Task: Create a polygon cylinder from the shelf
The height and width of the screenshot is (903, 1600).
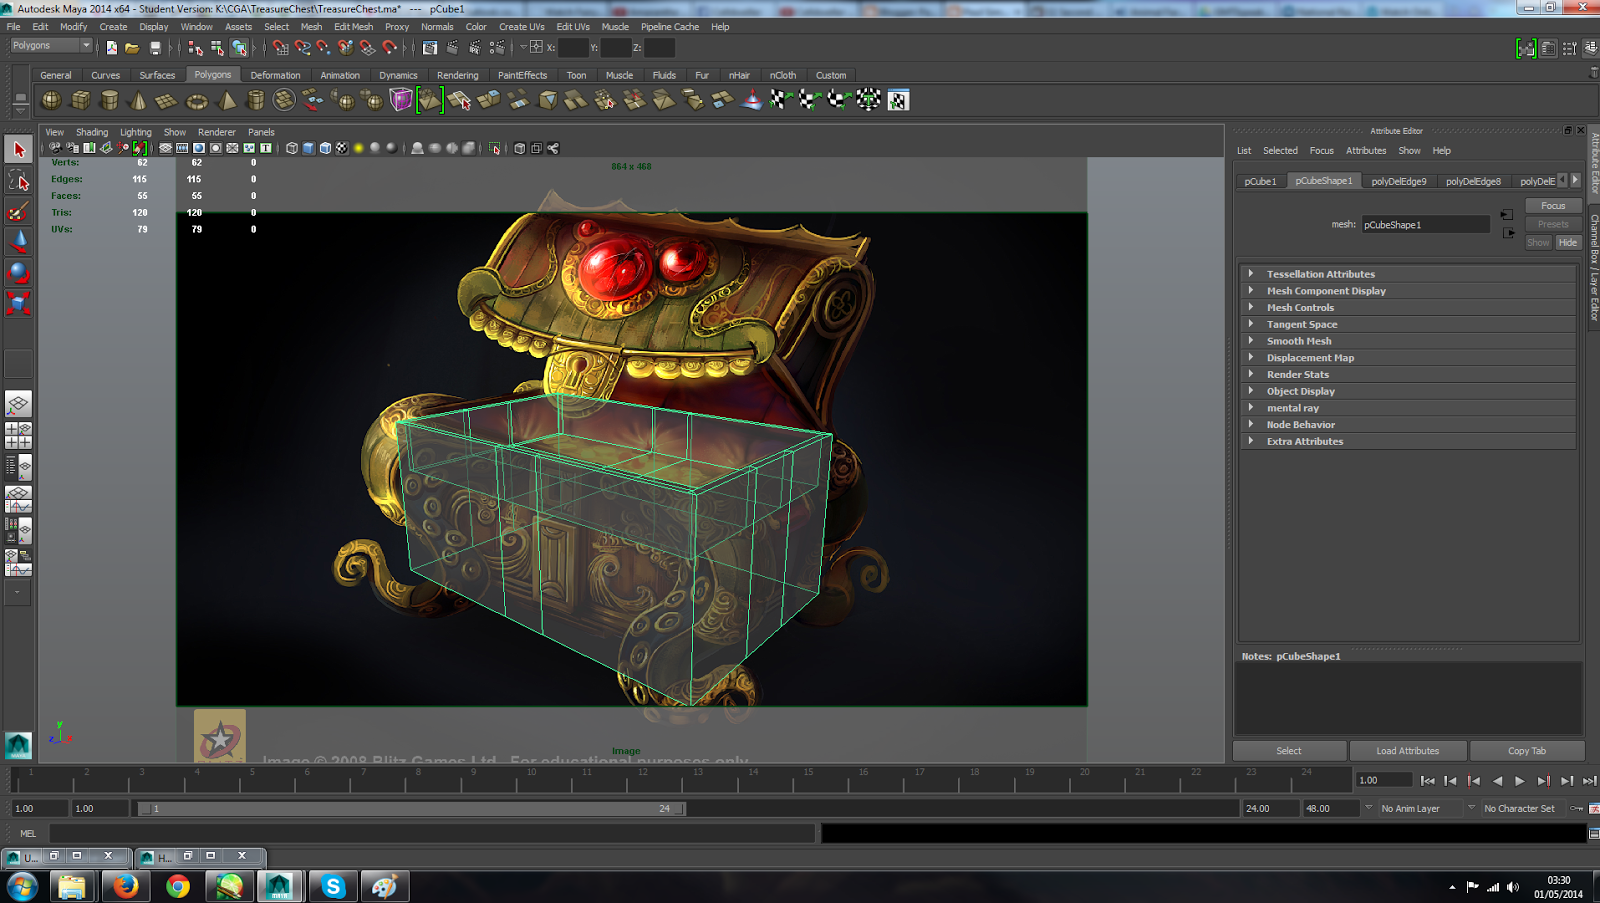Action: pyautogui.click(x=109, y=100)
